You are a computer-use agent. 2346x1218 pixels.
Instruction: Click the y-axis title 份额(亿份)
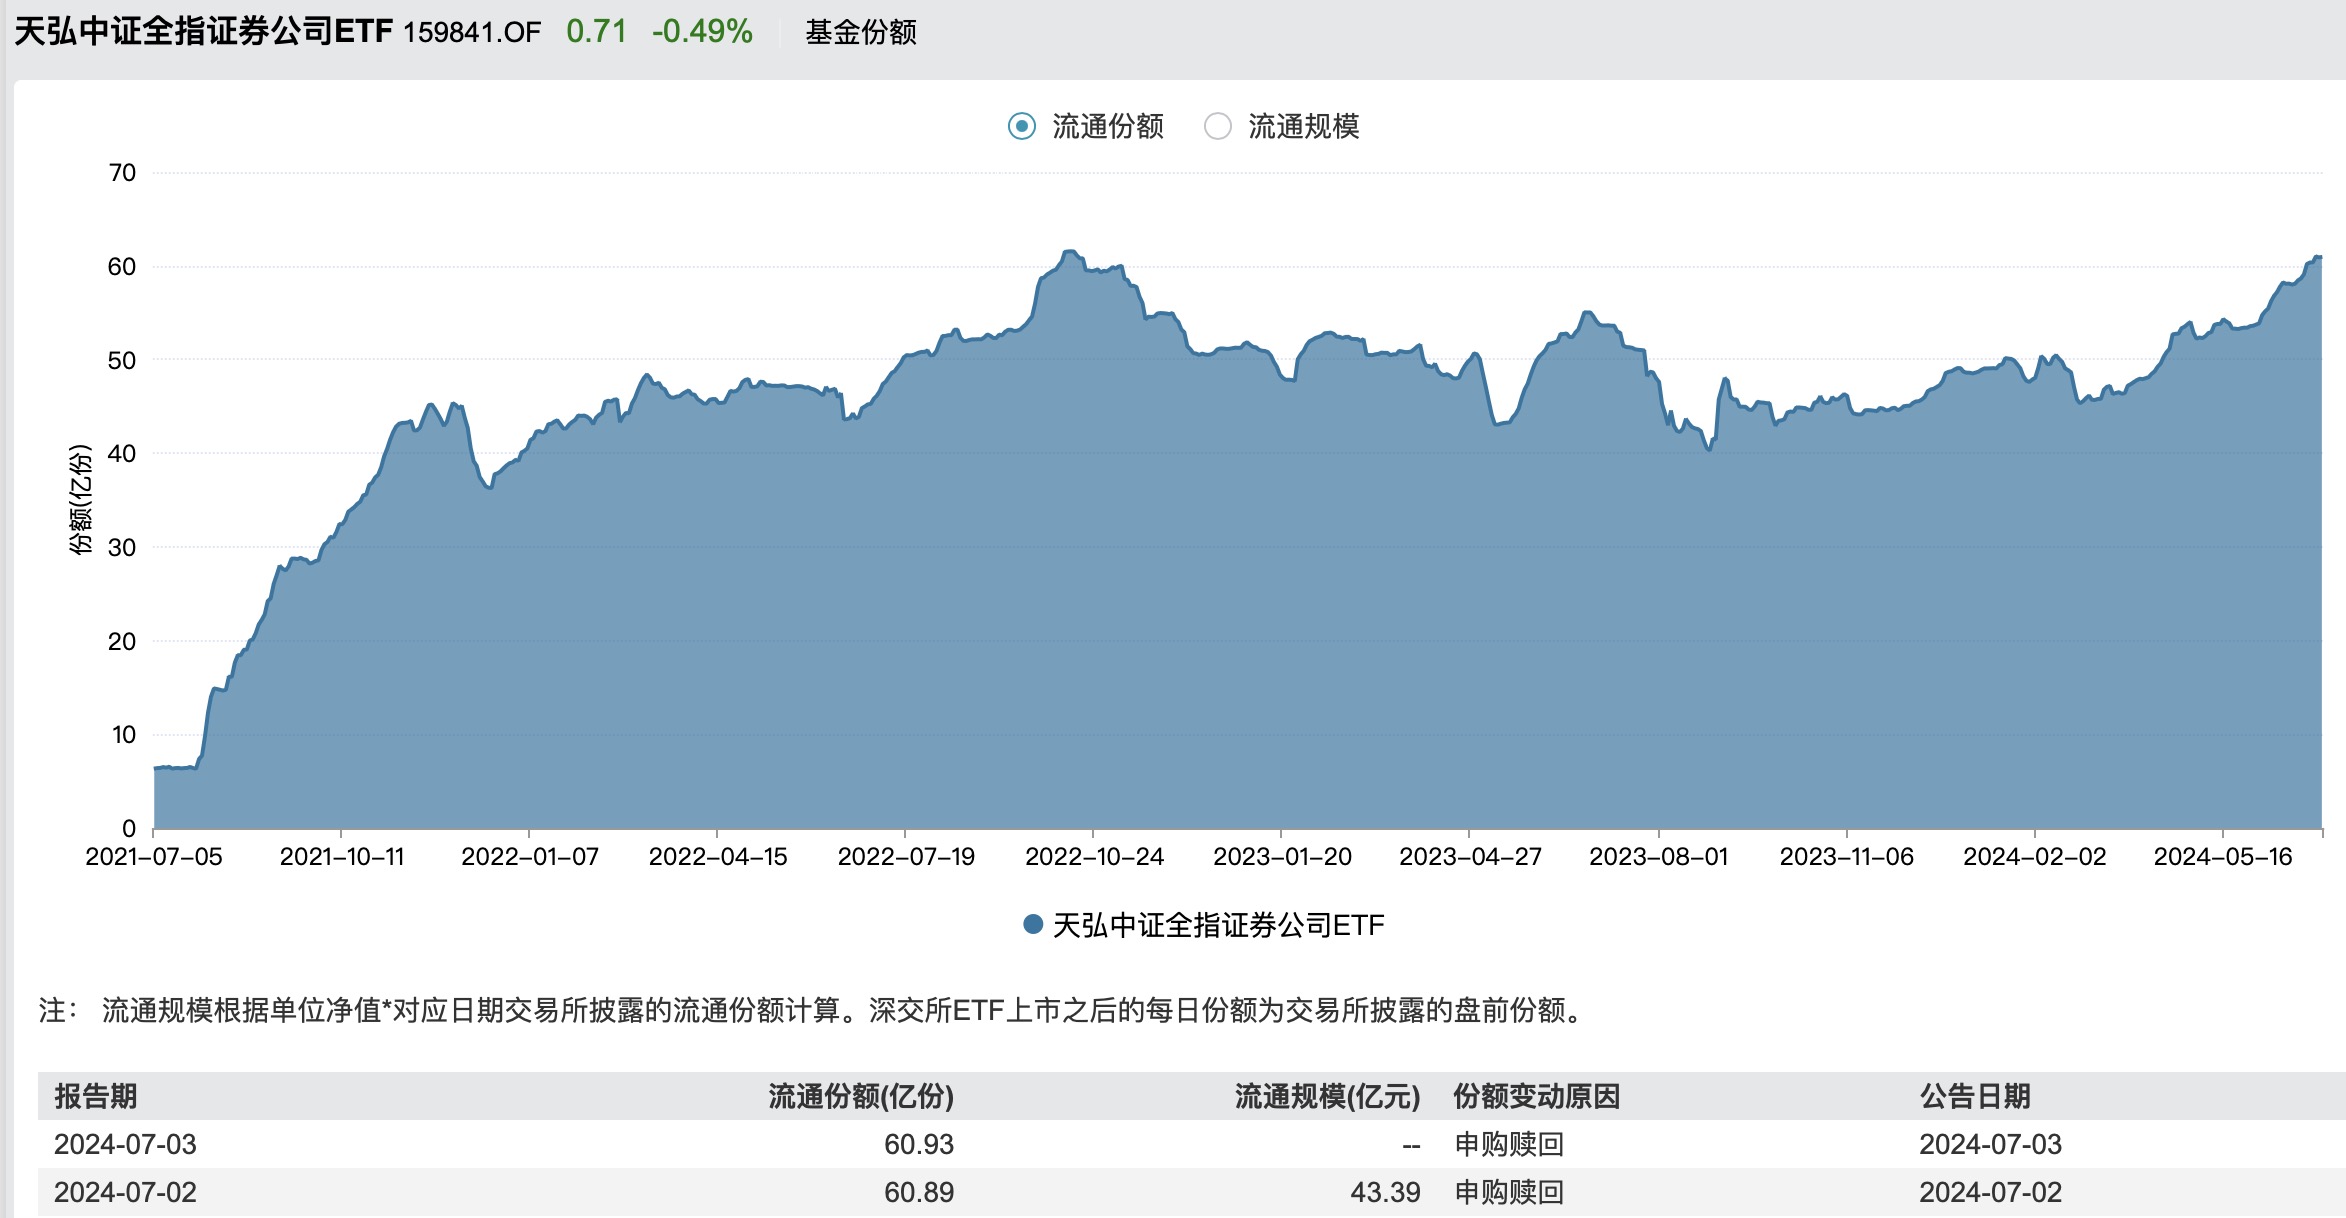click(80, 499)
